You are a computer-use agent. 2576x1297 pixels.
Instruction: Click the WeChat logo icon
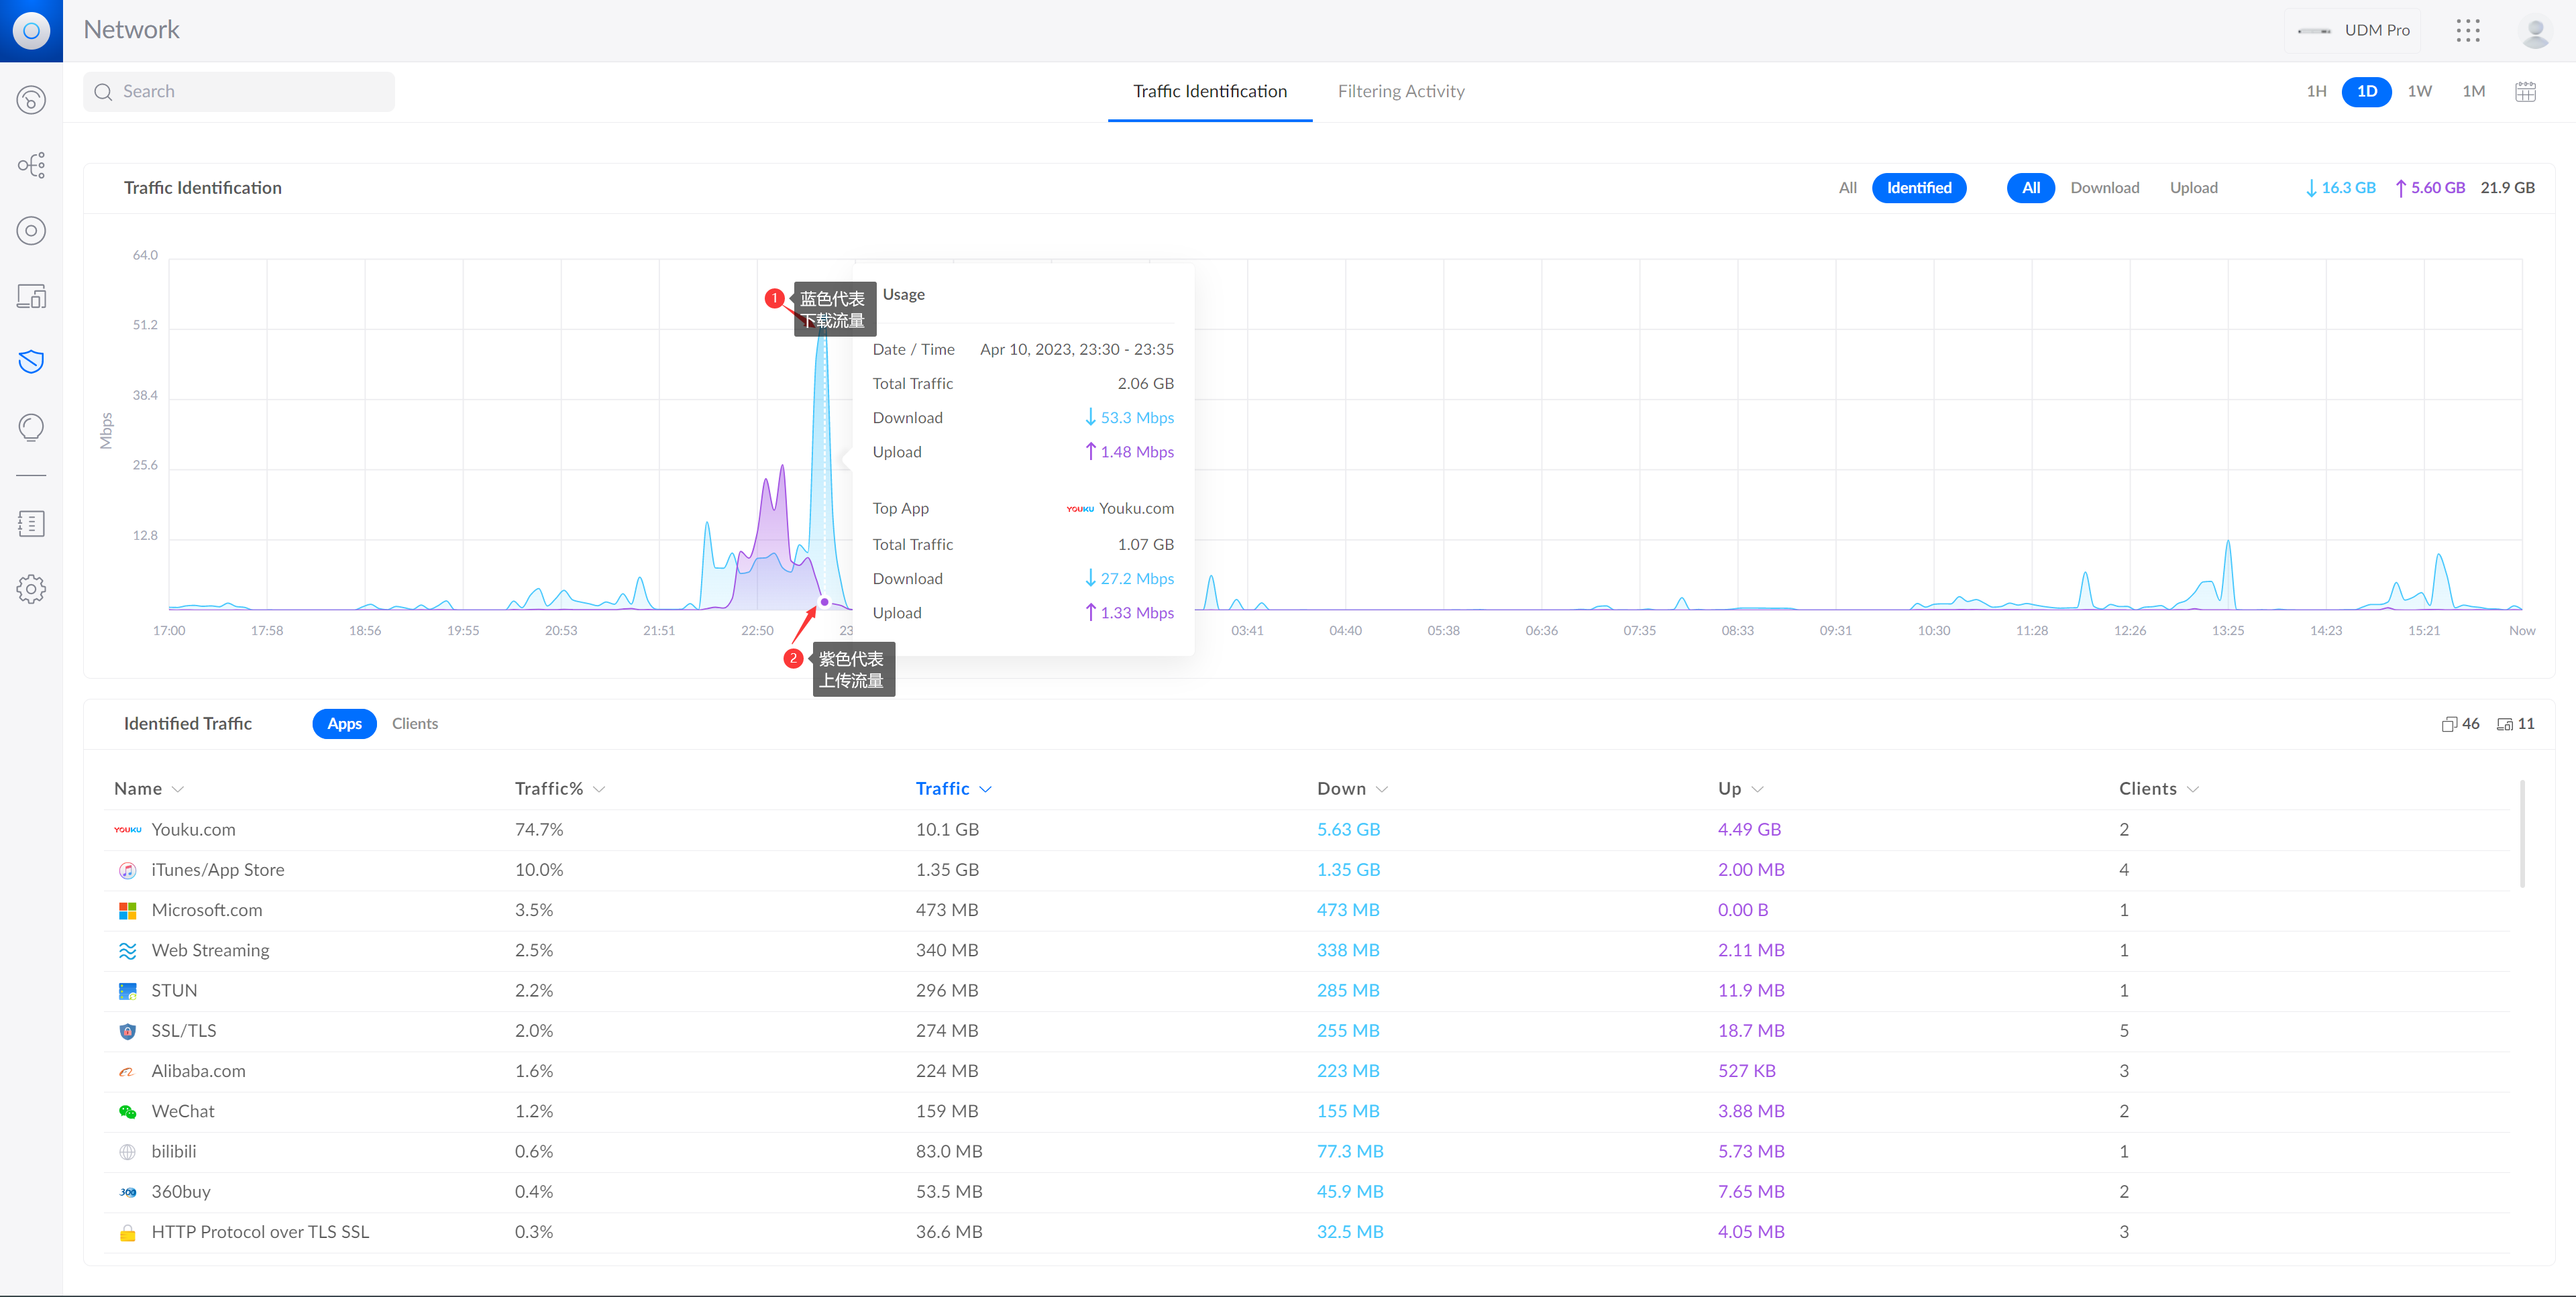pos(127,1112)
